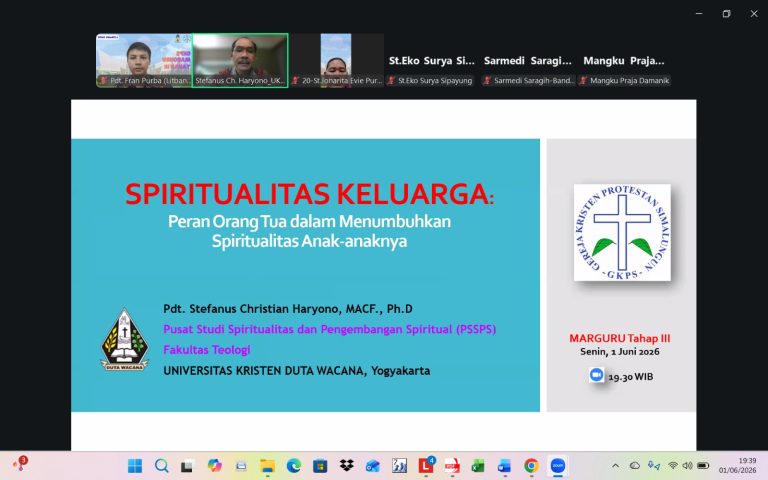Open the red L app with badge 4

pos(426,466)
